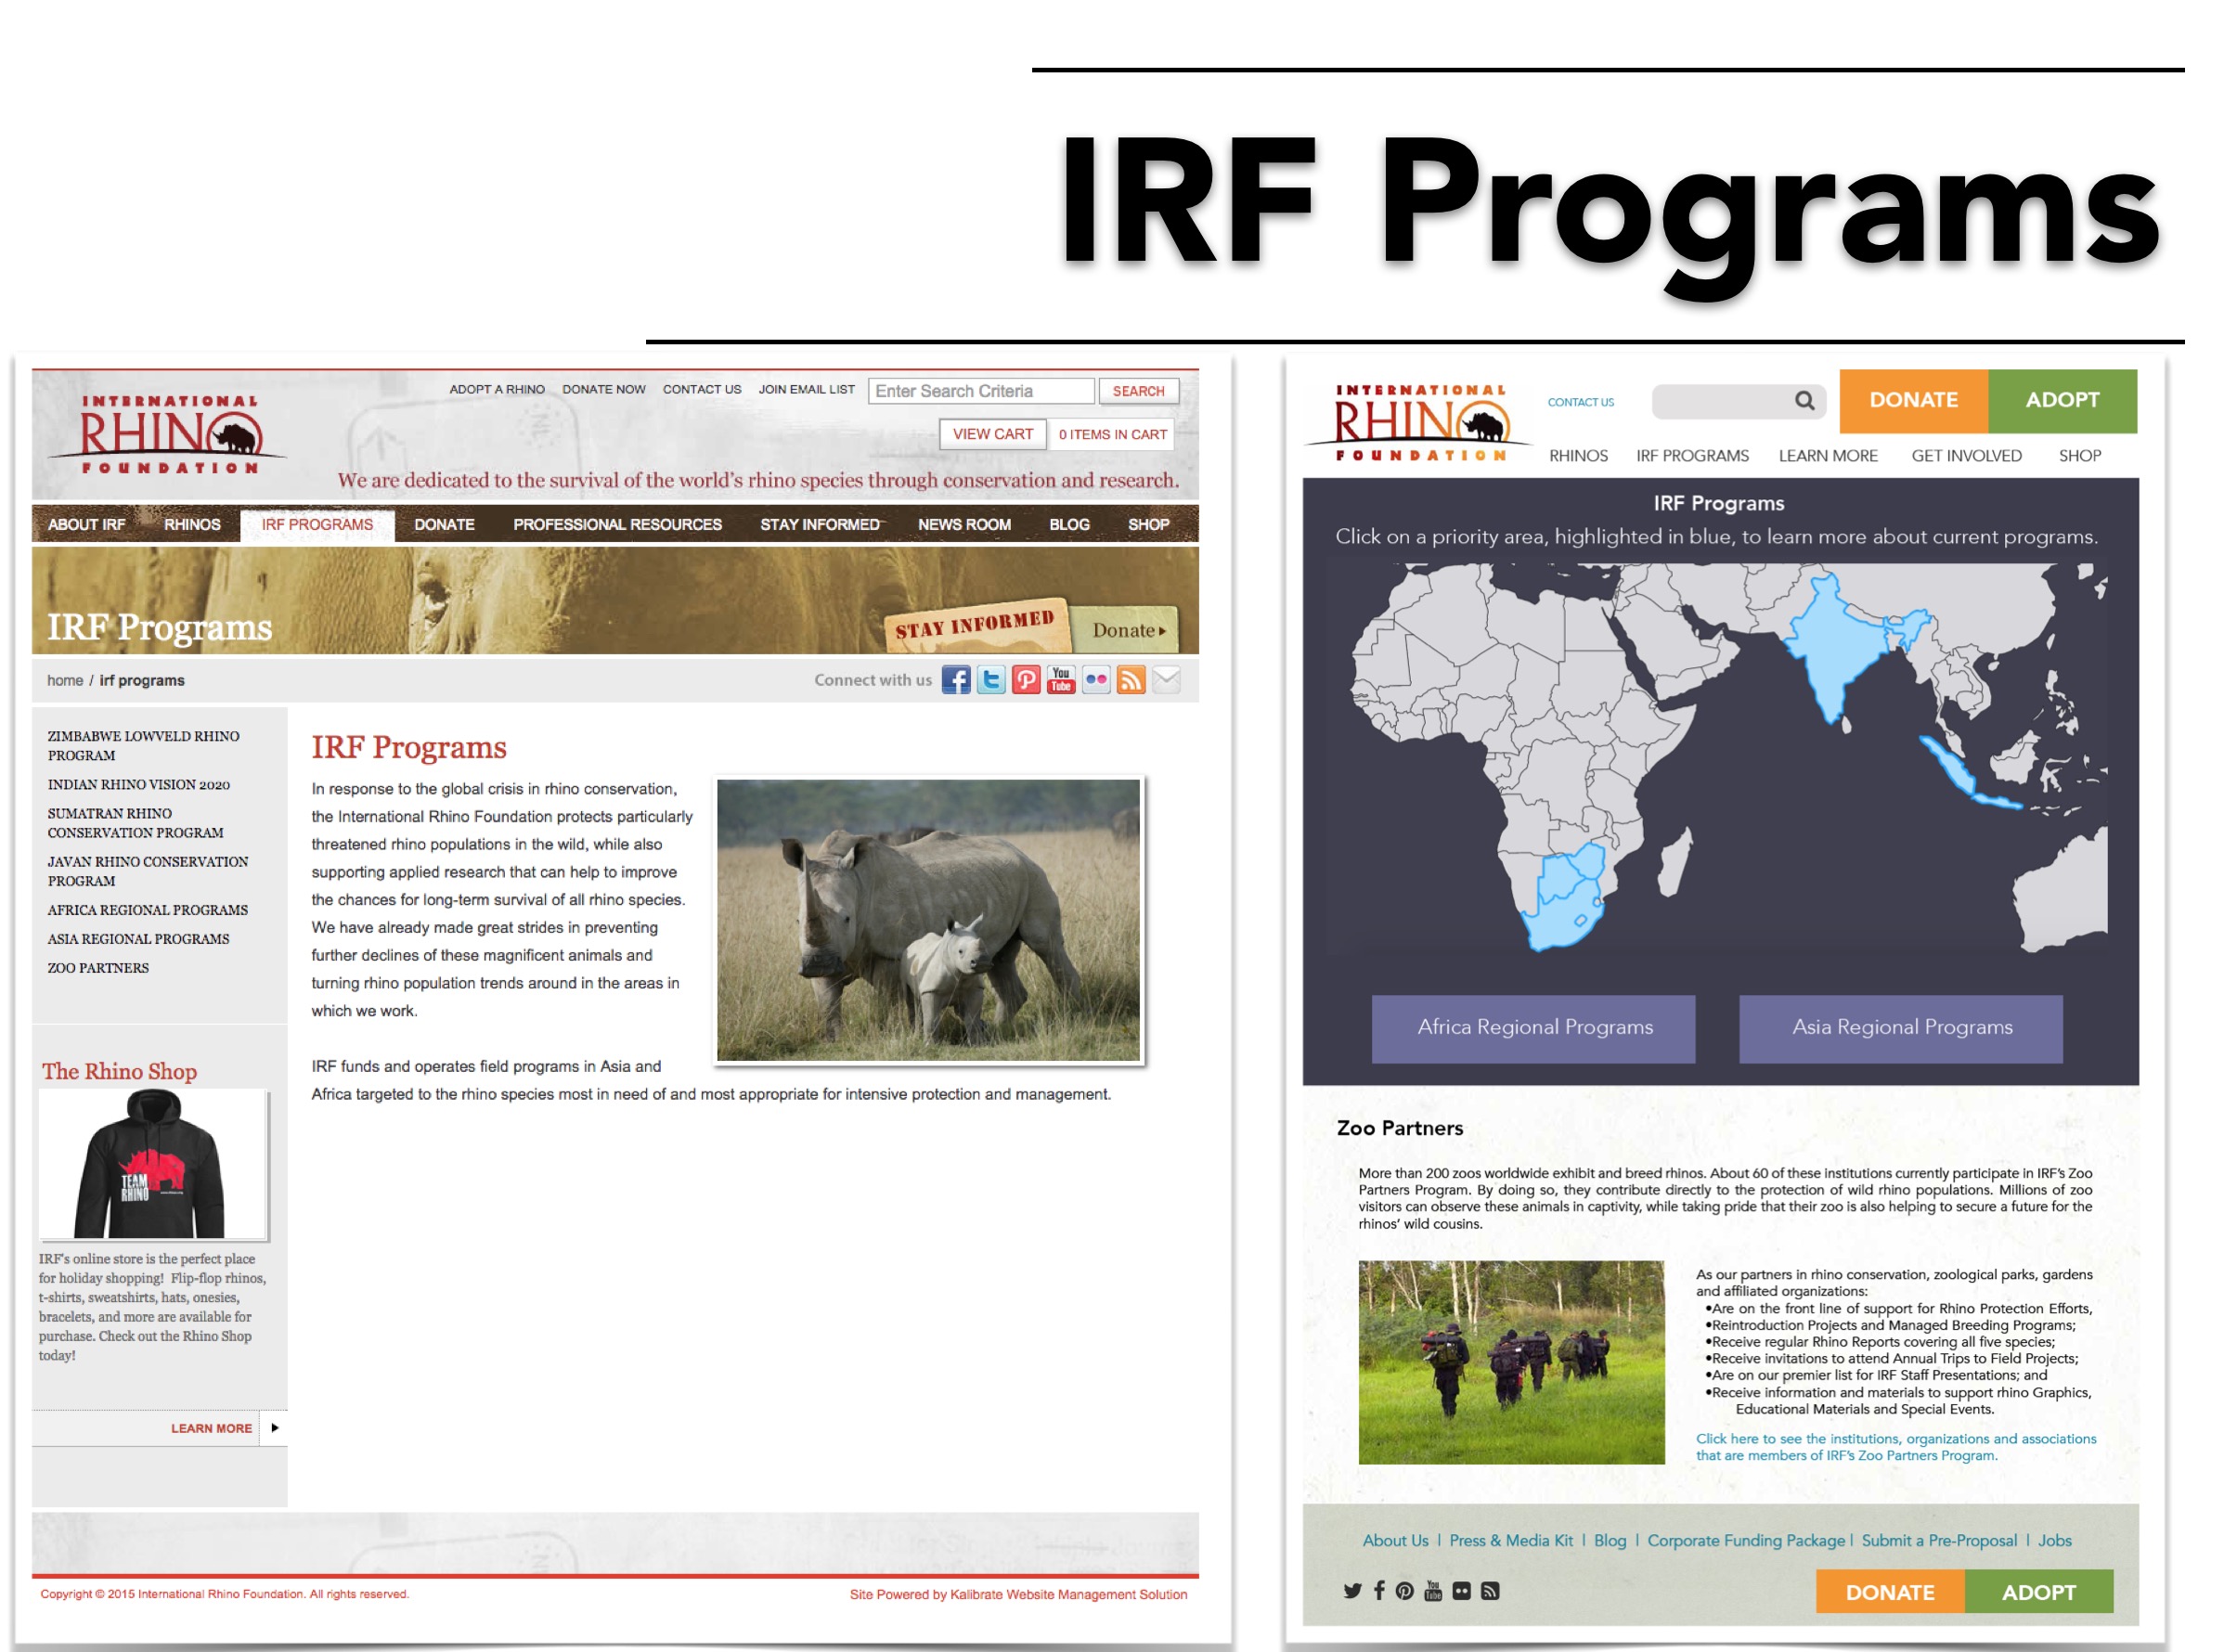Open RHINOS menu on new site

[x=1578, y=456]
